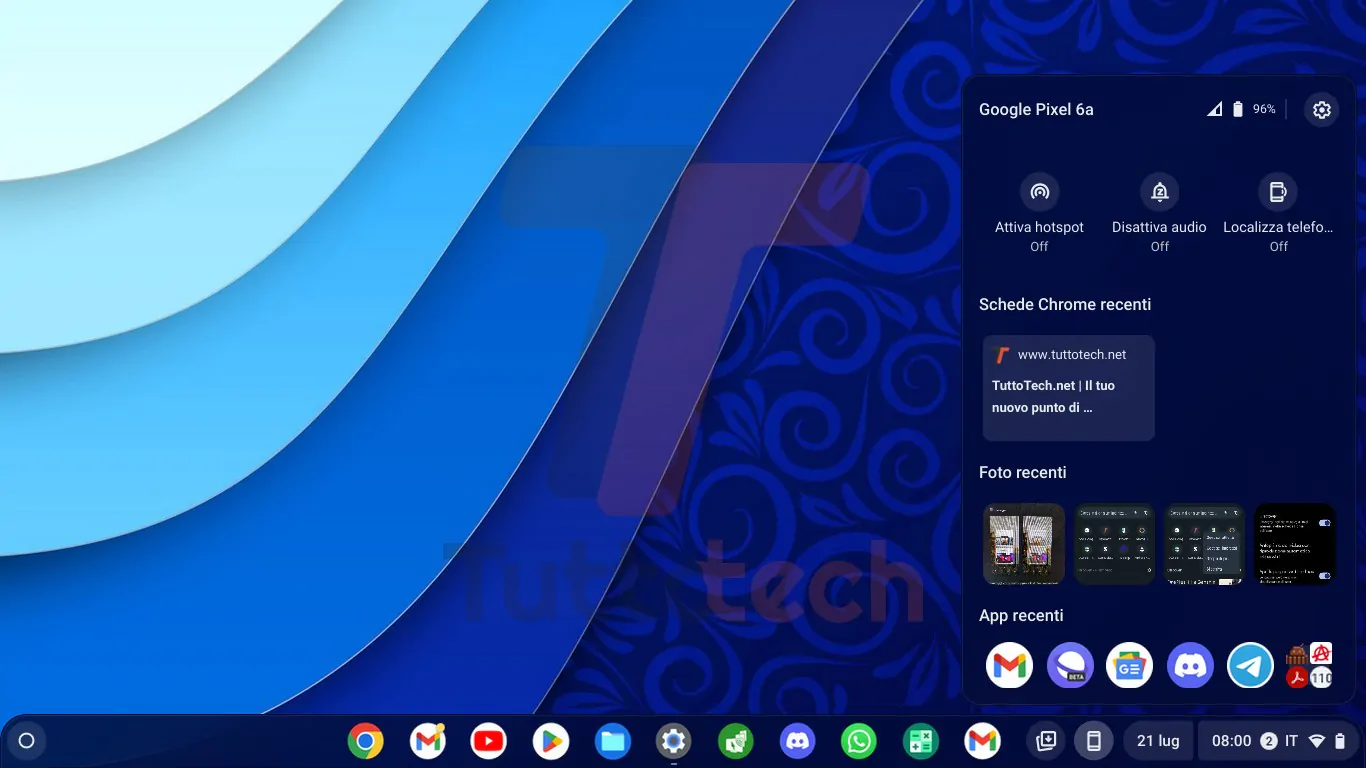The height and width of the screenshot is (768, 1366).
Task: Toggle Disattiva audio for the phone
Action: (x=1159, y=192)
